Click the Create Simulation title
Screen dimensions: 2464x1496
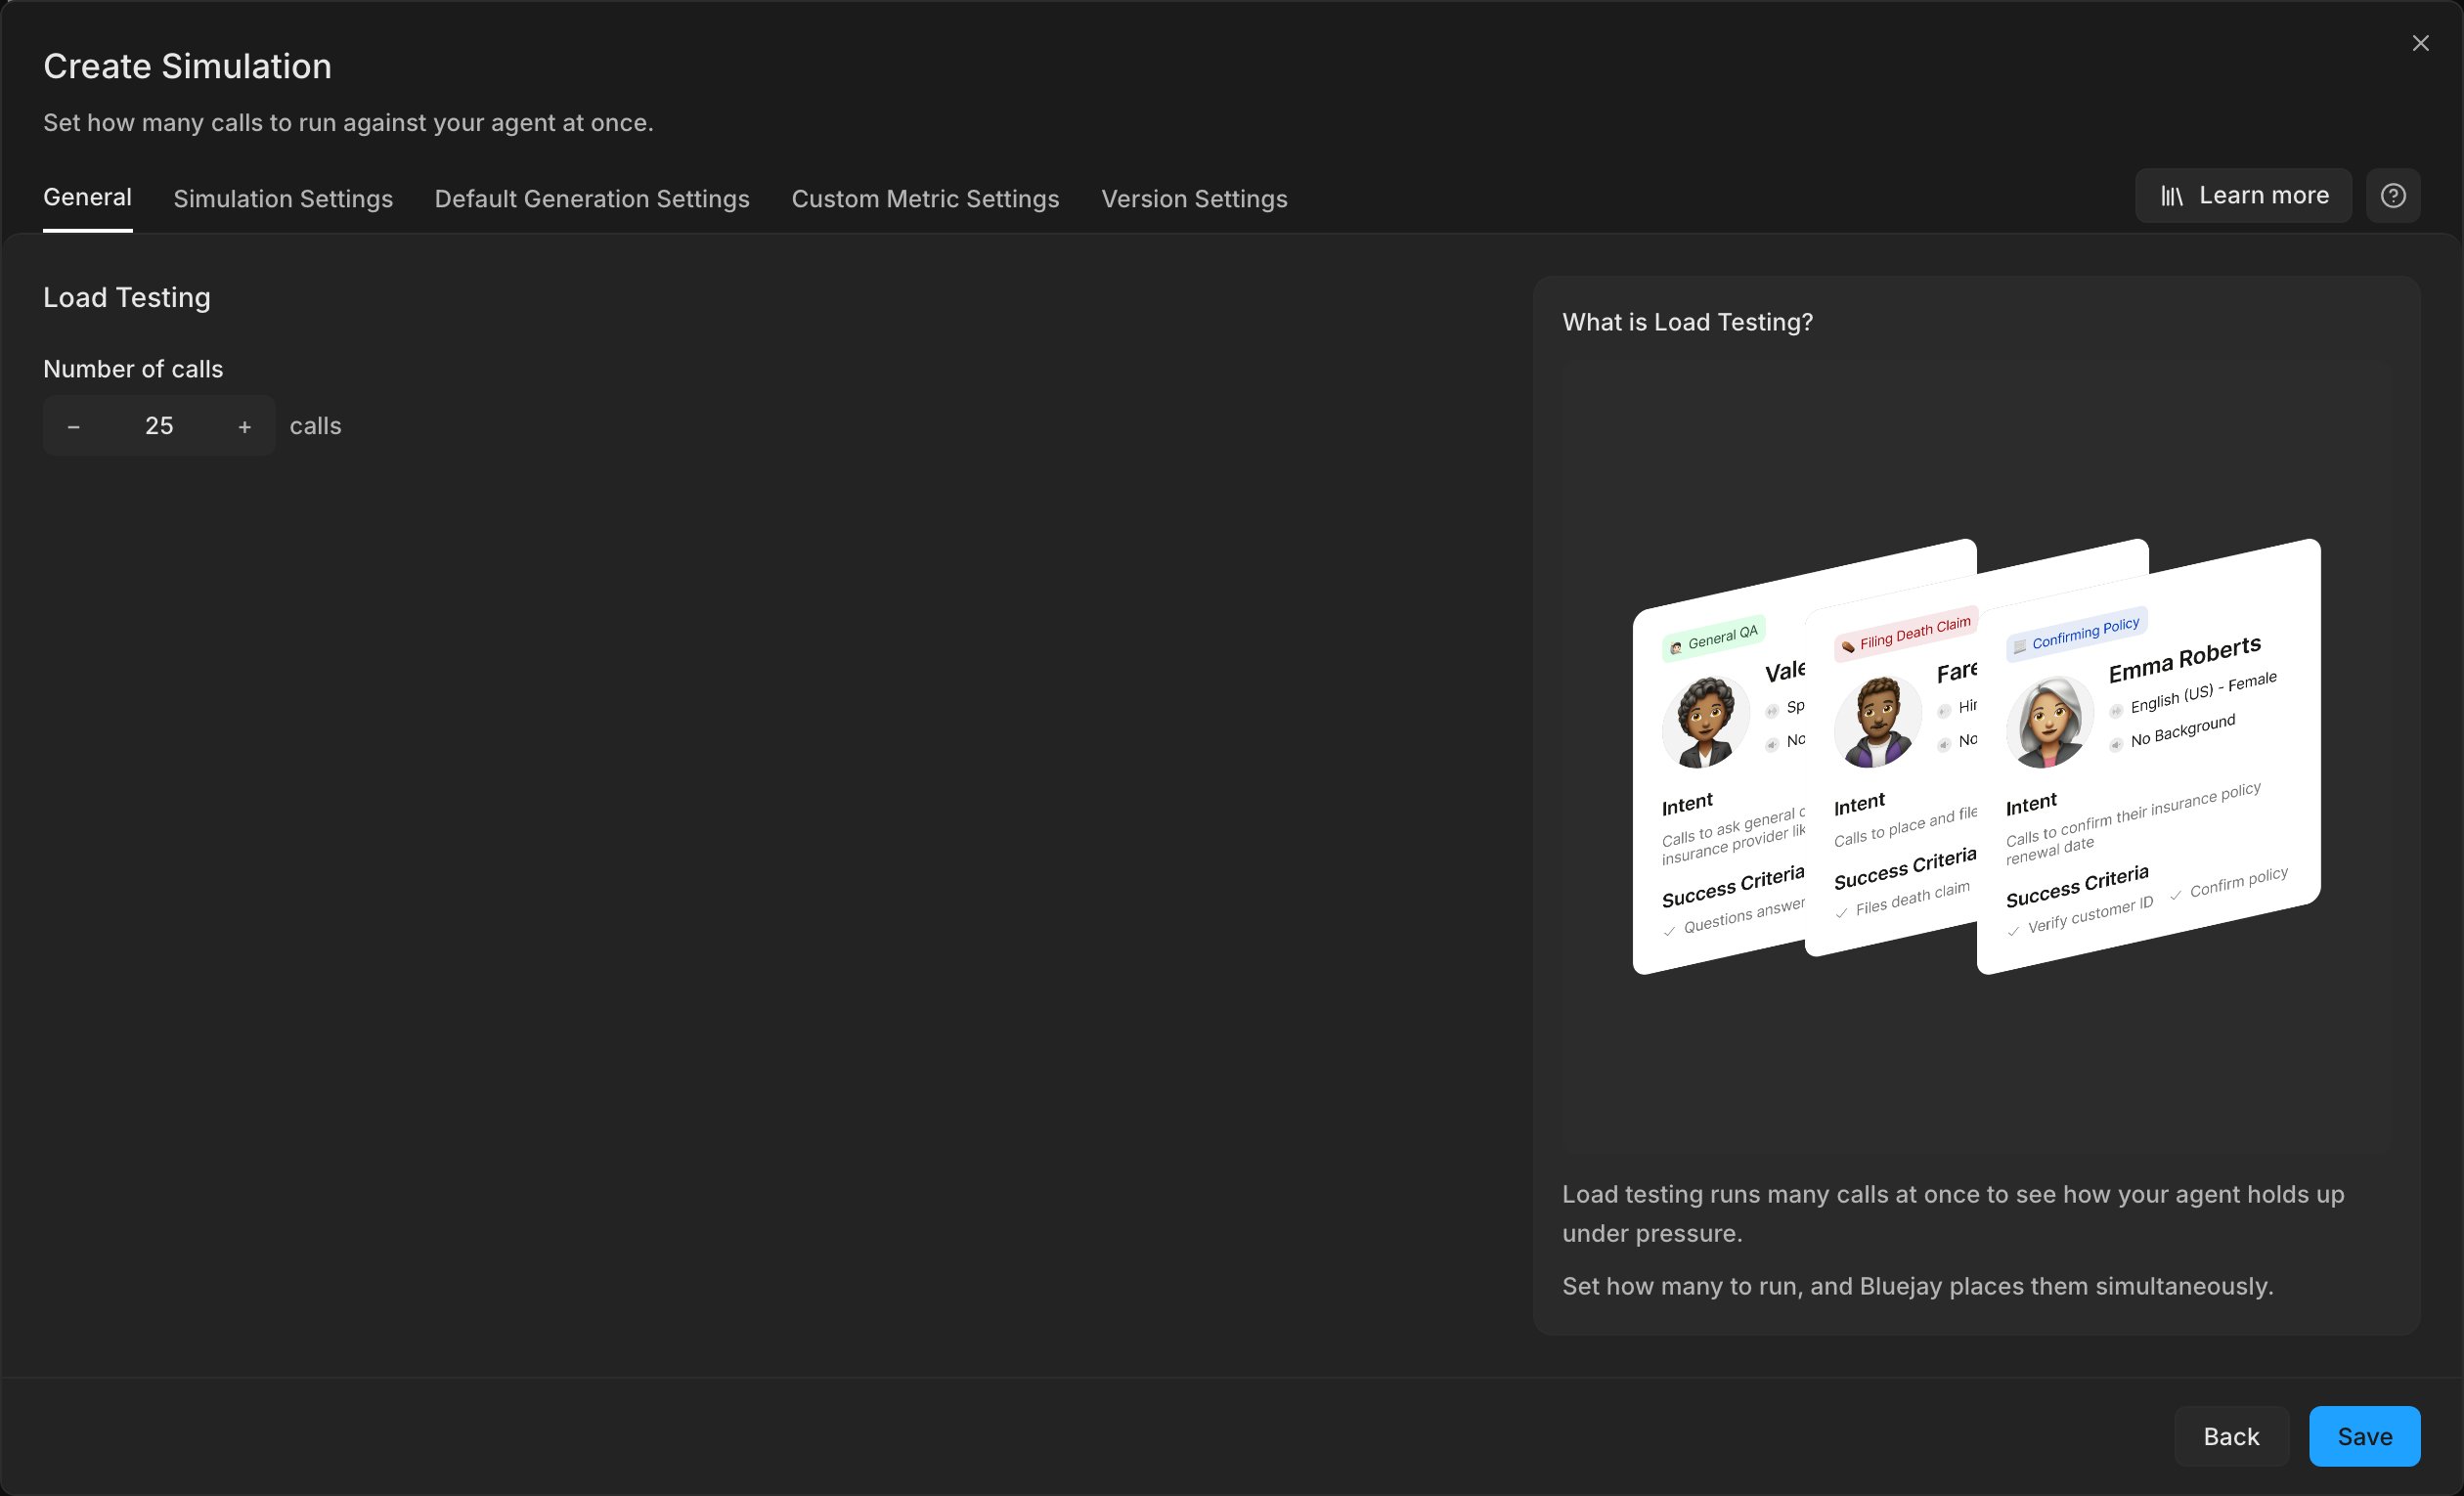pos(187,66)
